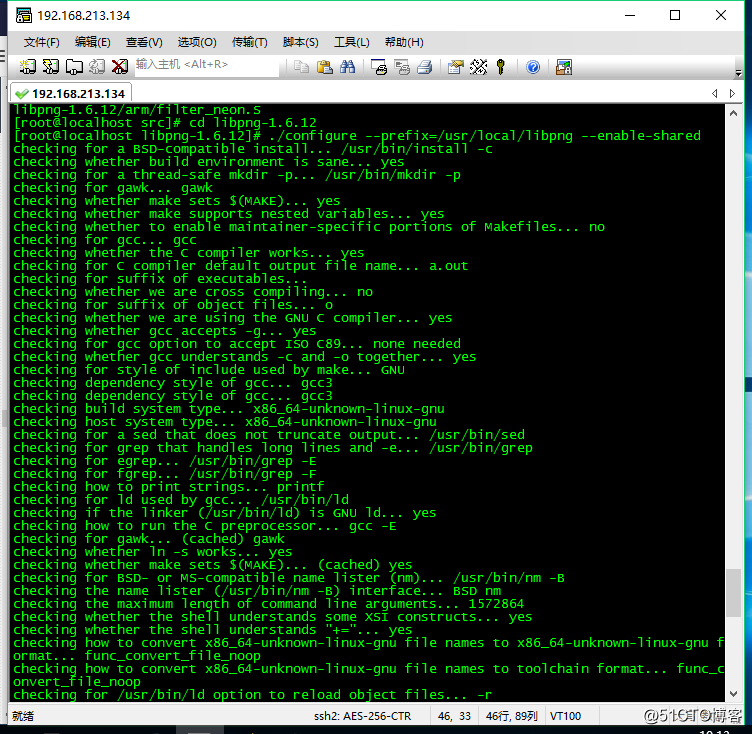Image resolution: width=752 pixels, height=734 pixels.
Task: Click the tab scroll right arrow
Action: (732, 94)
